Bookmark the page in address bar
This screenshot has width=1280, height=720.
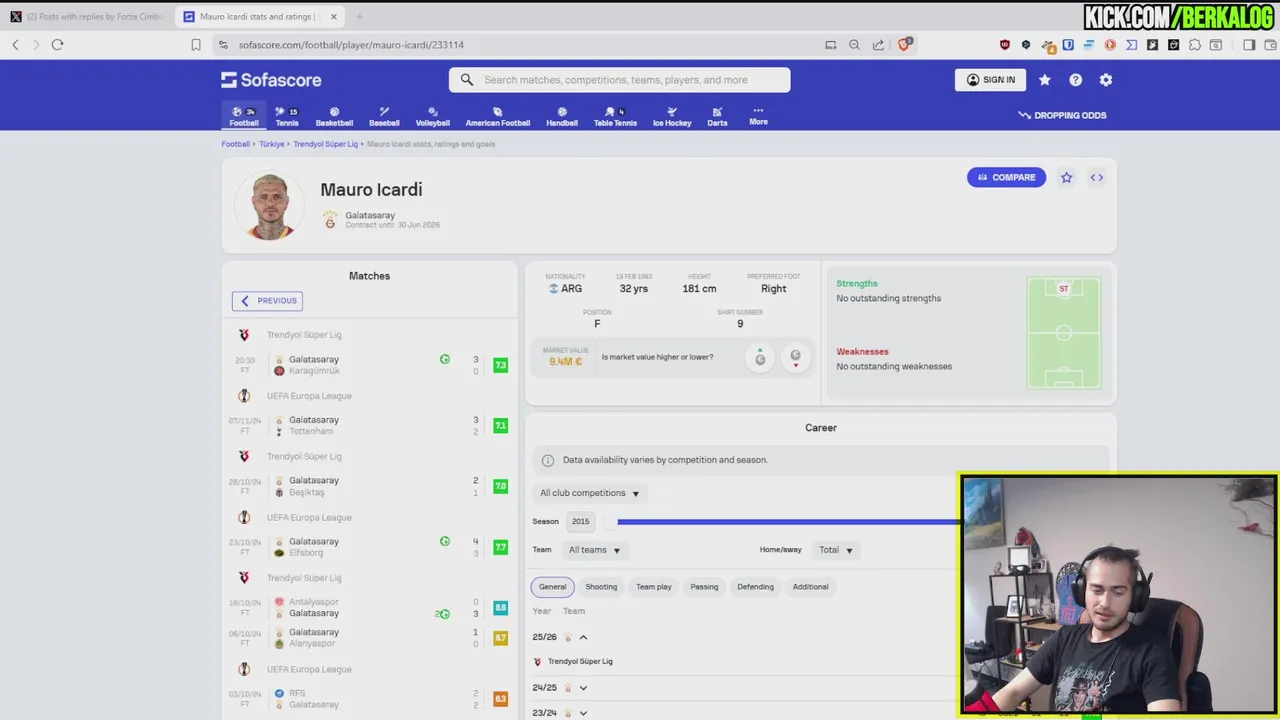(196, 45)
